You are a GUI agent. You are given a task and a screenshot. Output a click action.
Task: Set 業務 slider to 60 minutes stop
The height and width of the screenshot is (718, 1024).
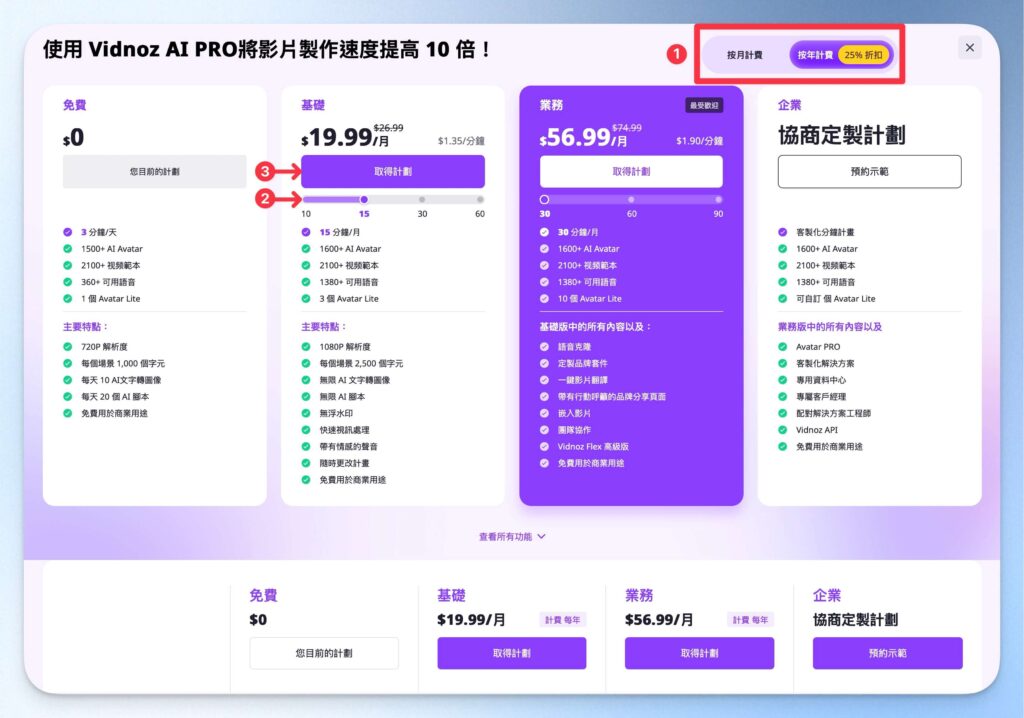[x=631, y=199]
